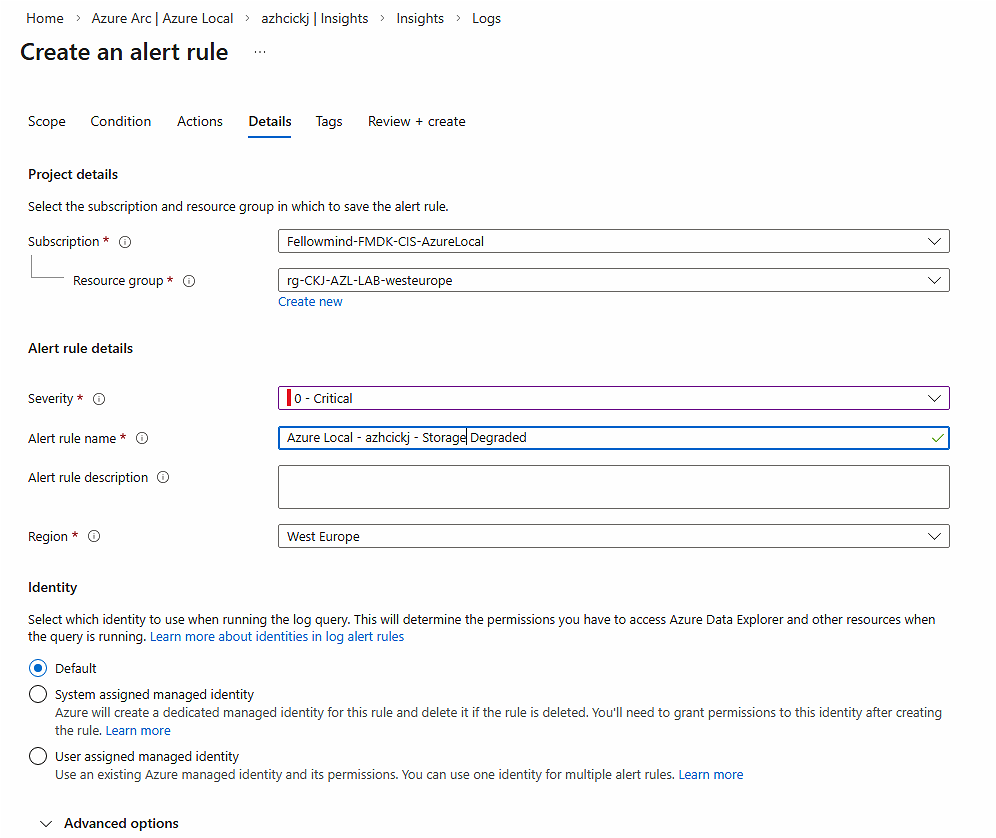Open the Resource group dropdown

click(x=613, y=281)
